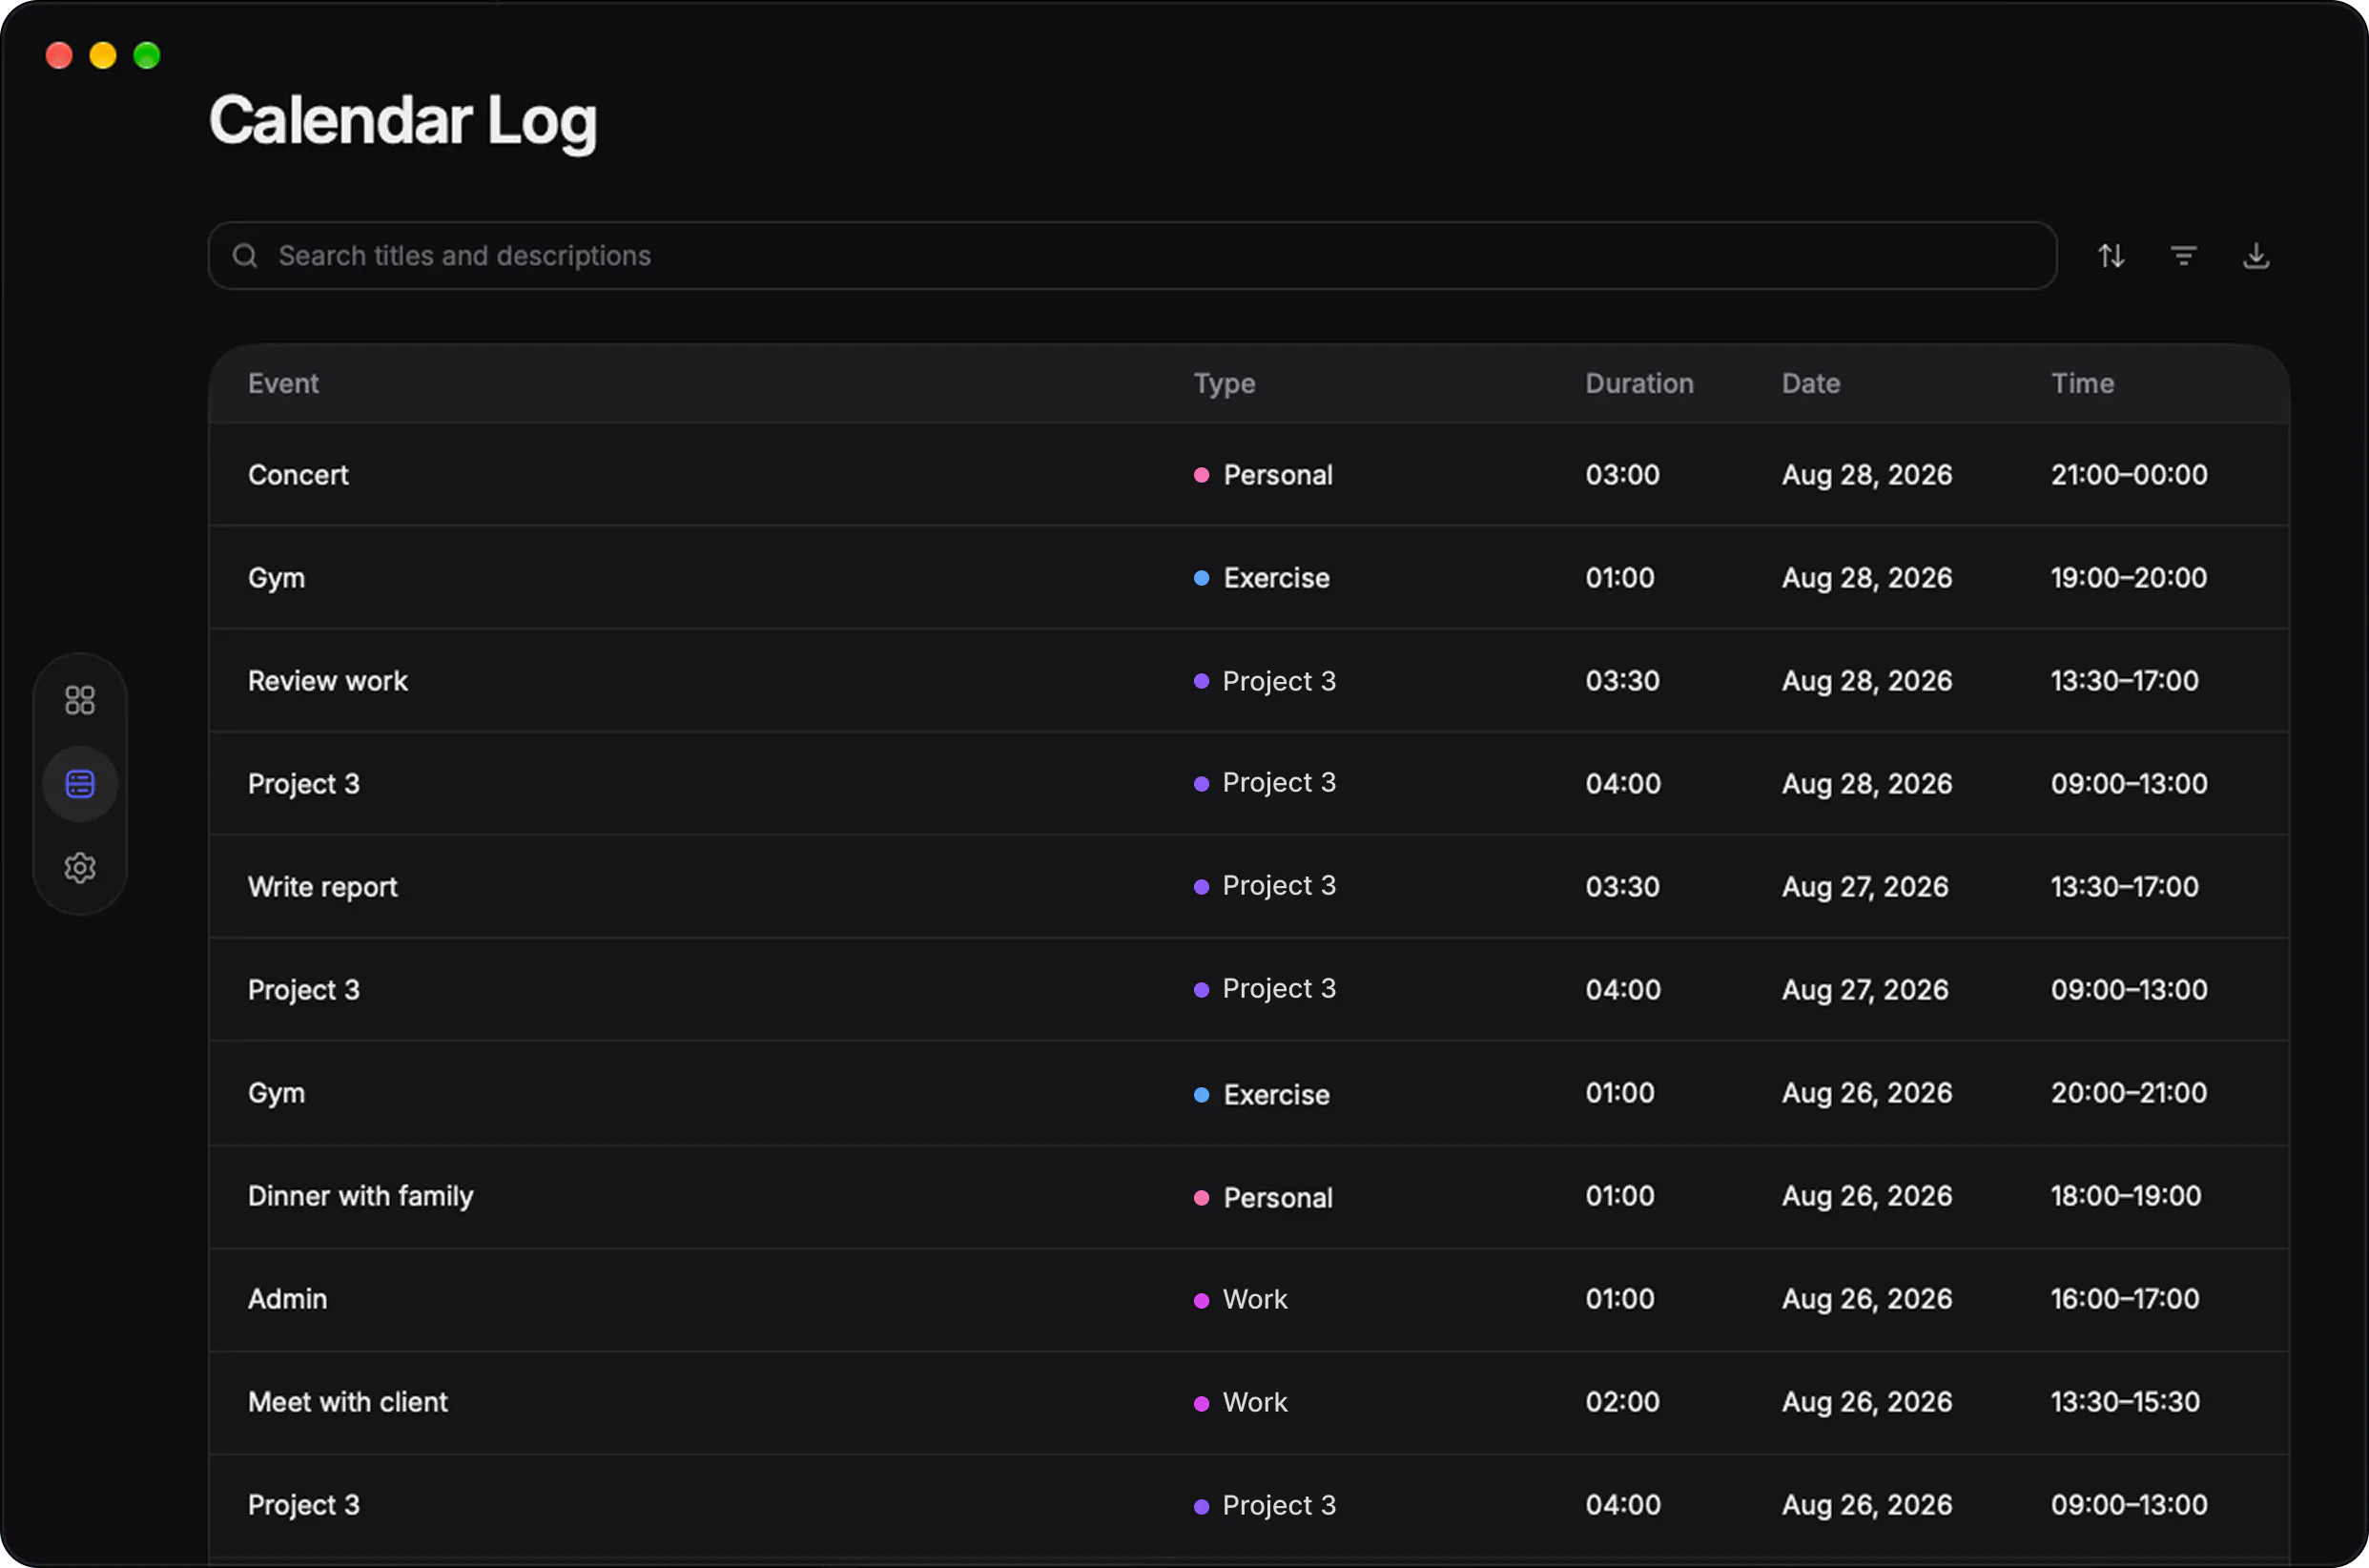Focus the search titles and descriptions field
This screenshot has width=2369, height=1568.
(x=1132, y=256)
